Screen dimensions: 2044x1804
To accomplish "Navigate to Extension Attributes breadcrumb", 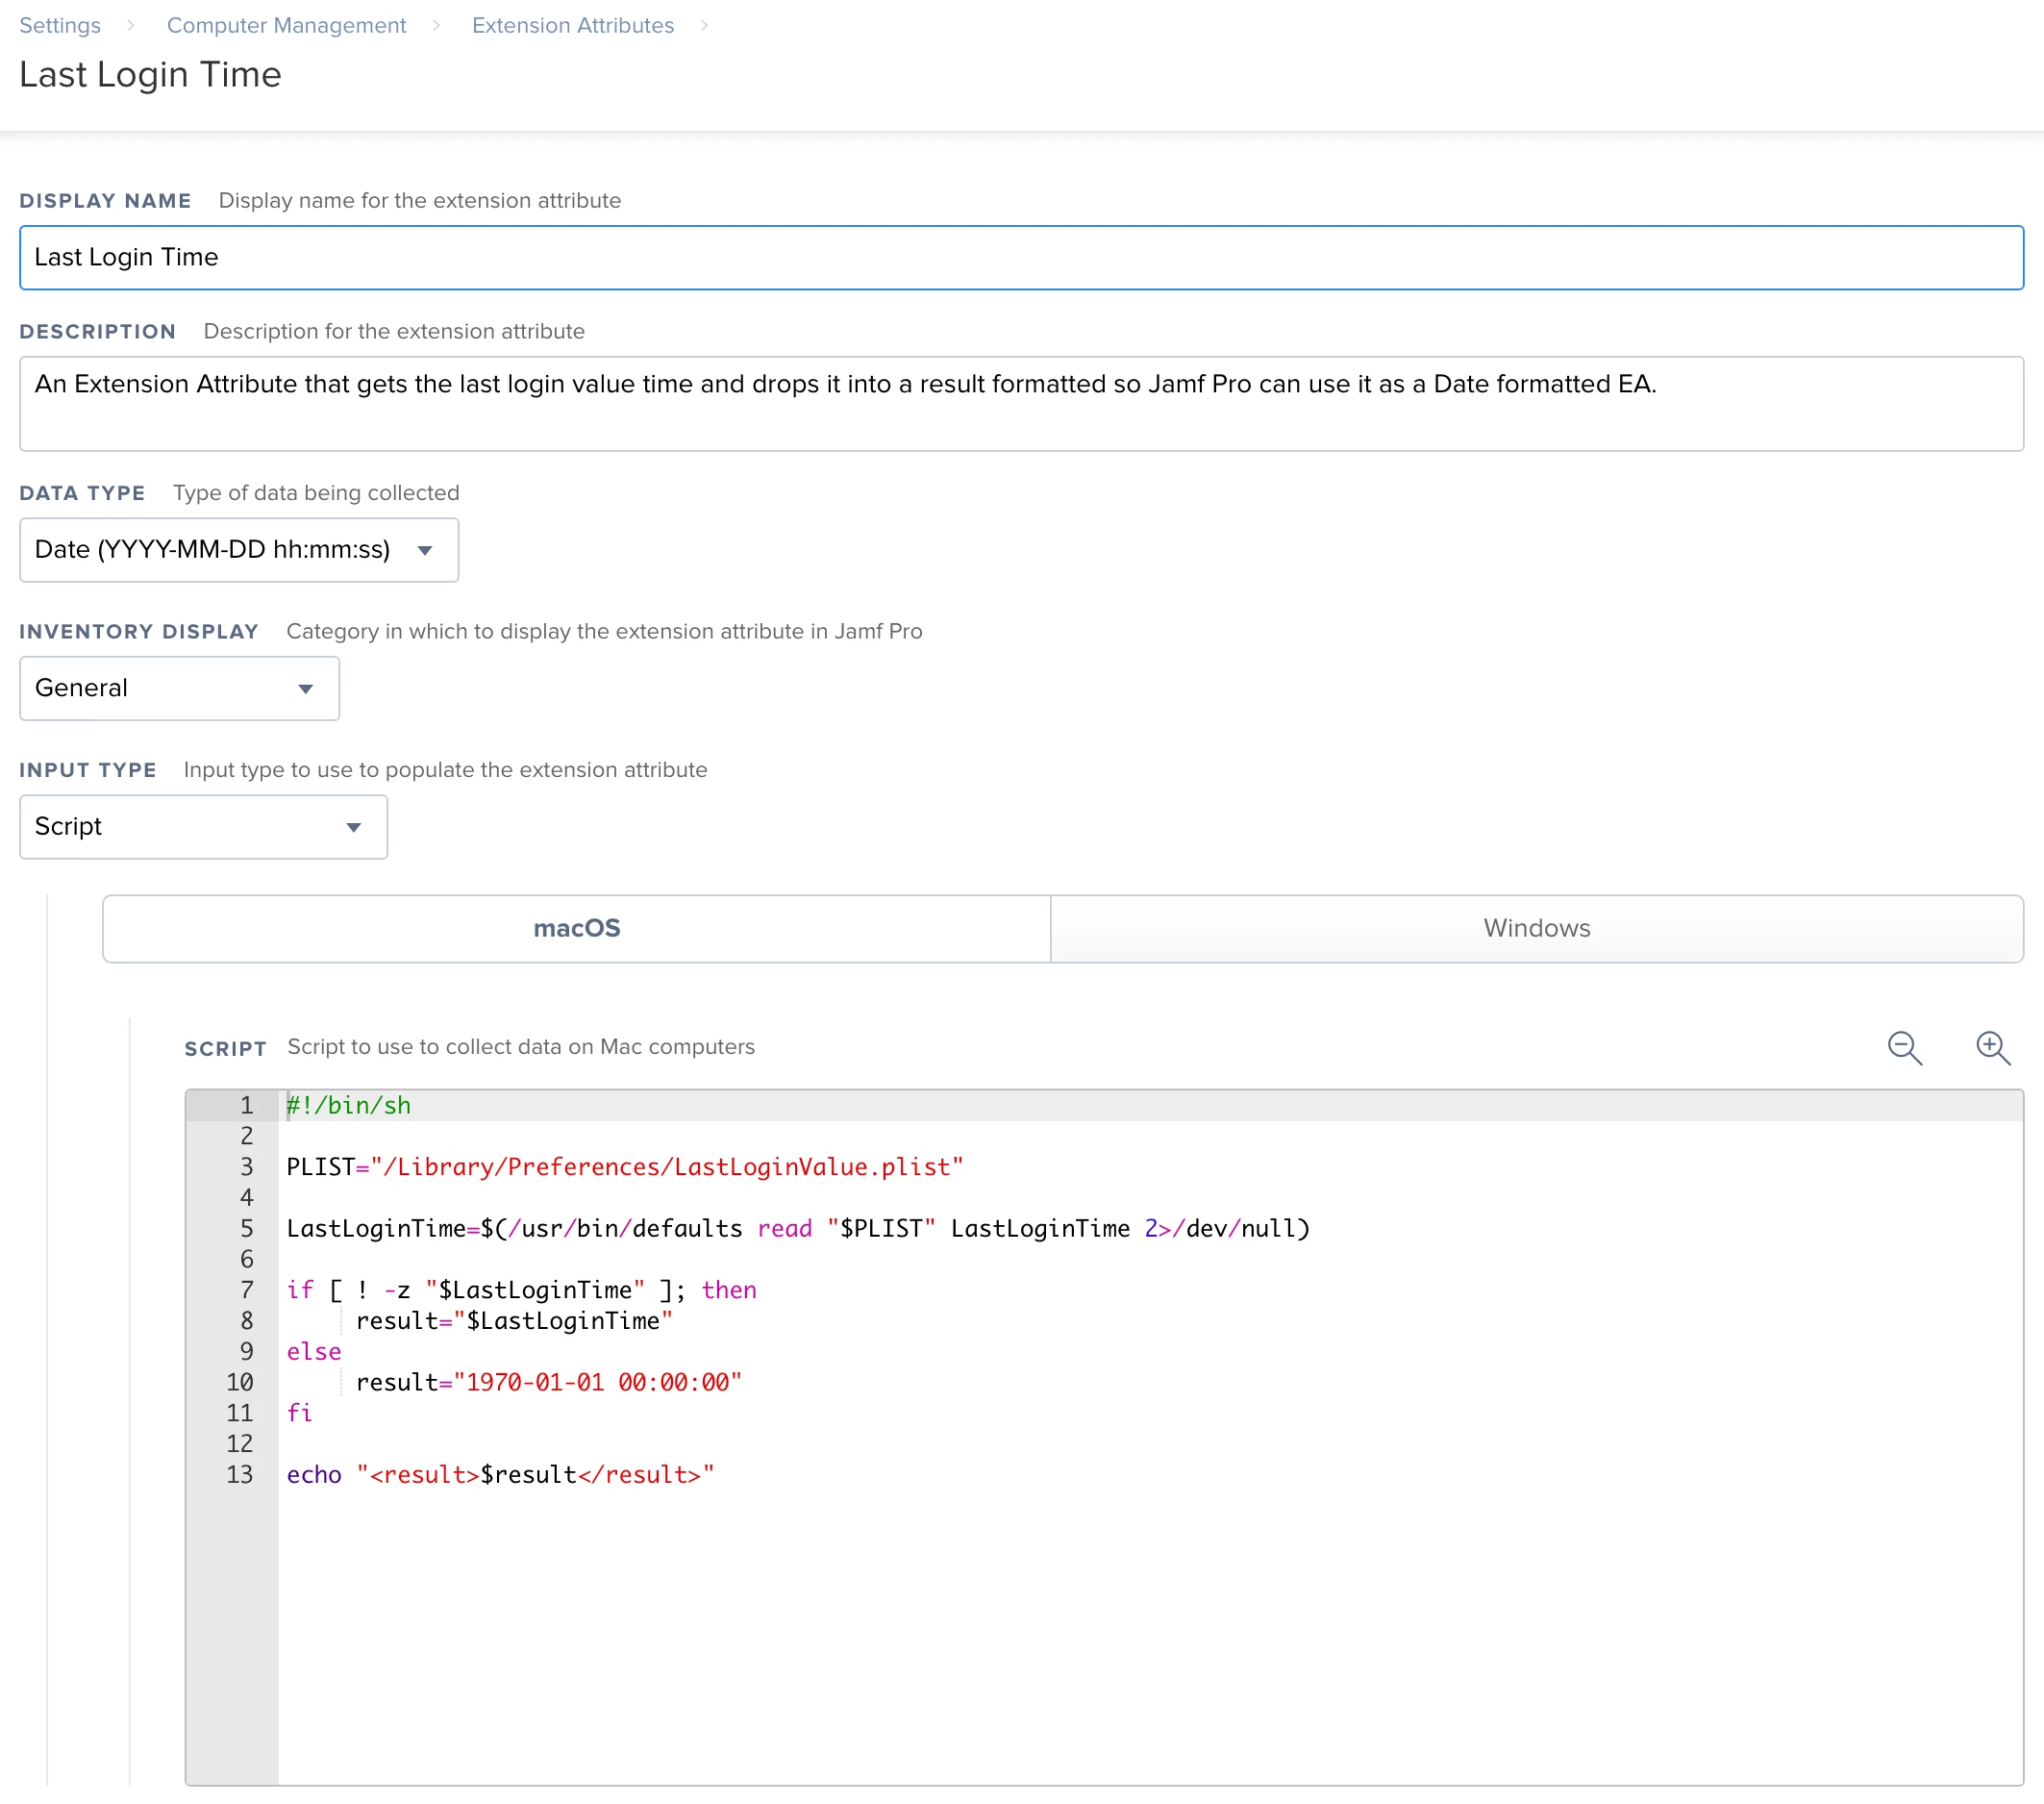I will pyautogui.click(x=572, y=26).
